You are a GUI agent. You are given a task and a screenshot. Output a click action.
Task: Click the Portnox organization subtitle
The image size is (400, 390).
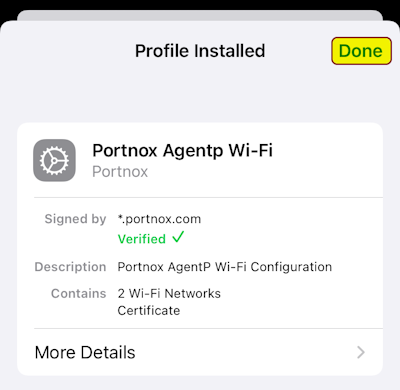click(x=120, y=172)
